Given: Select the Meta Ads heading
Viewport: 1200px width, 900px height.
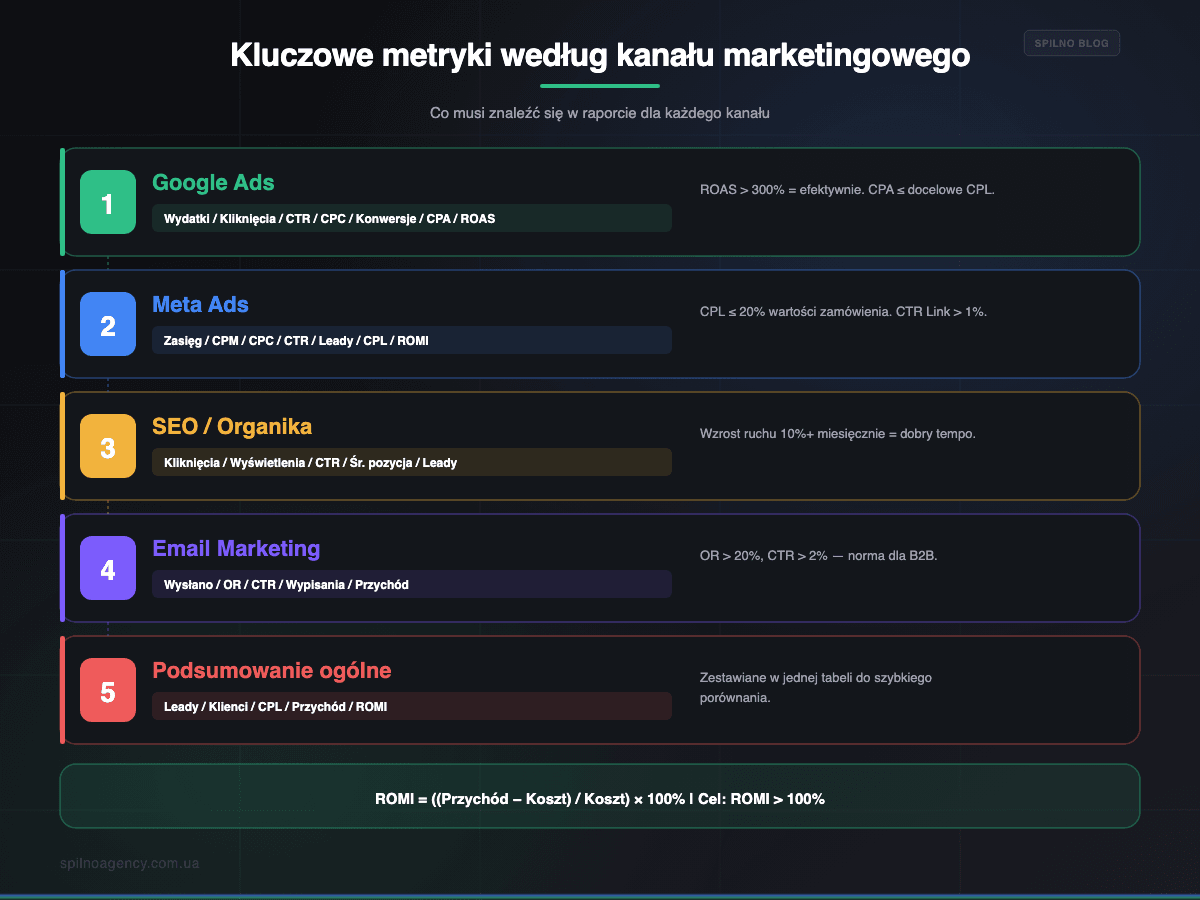Looking at the screenshot, I should (x=200, y=305).
